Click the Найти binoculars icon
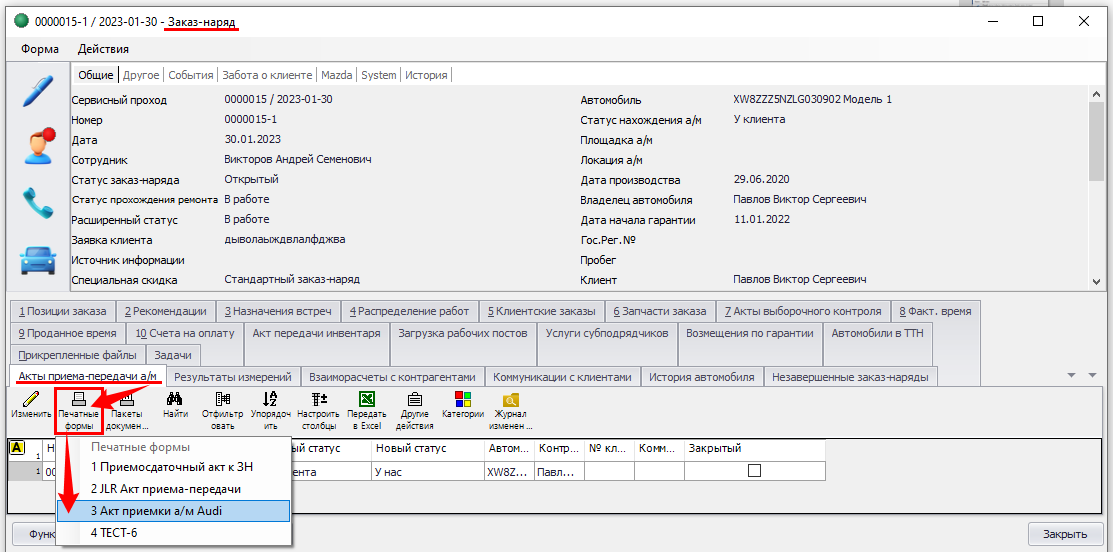 [175, 406]
